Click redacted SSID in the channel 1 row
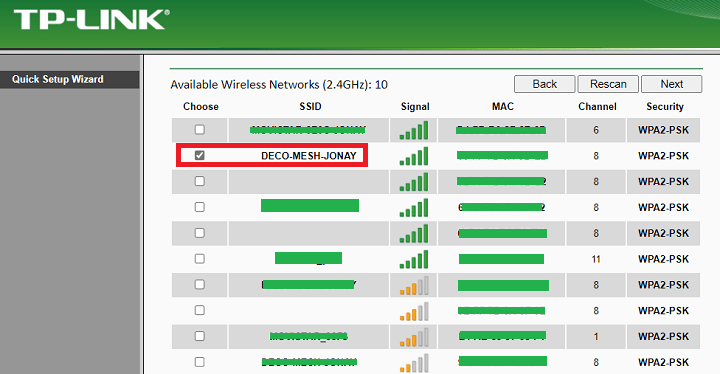Image resolution: width=720 pixels, height=374 pixels. [309, 336]
